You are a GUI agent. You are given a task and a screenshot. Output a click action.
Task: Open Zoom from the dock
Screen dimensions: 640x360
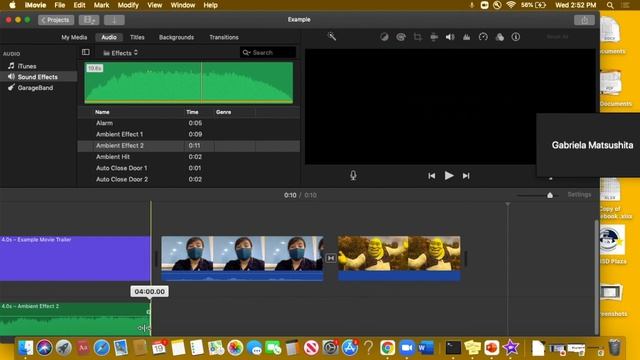coord(407,348)
